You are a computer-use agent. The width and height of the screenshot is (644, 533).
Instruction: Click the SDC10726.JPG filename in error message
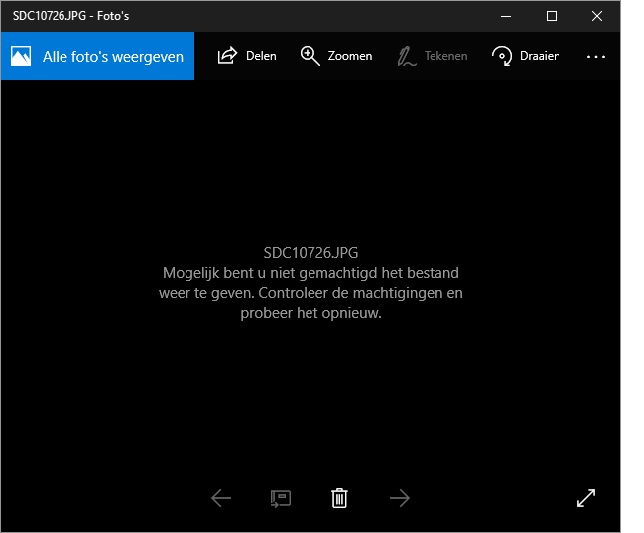(310, 252)
